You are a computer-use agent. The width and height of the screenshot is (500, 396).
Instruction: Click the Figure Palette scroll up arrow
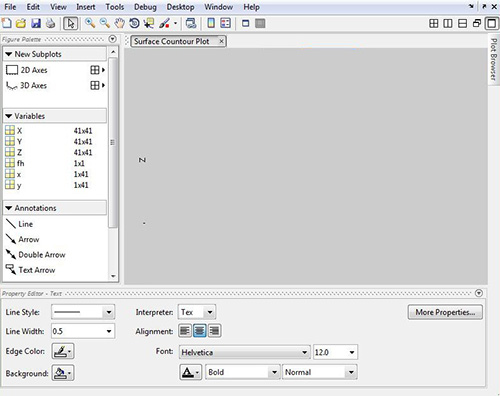coord(113,52)
